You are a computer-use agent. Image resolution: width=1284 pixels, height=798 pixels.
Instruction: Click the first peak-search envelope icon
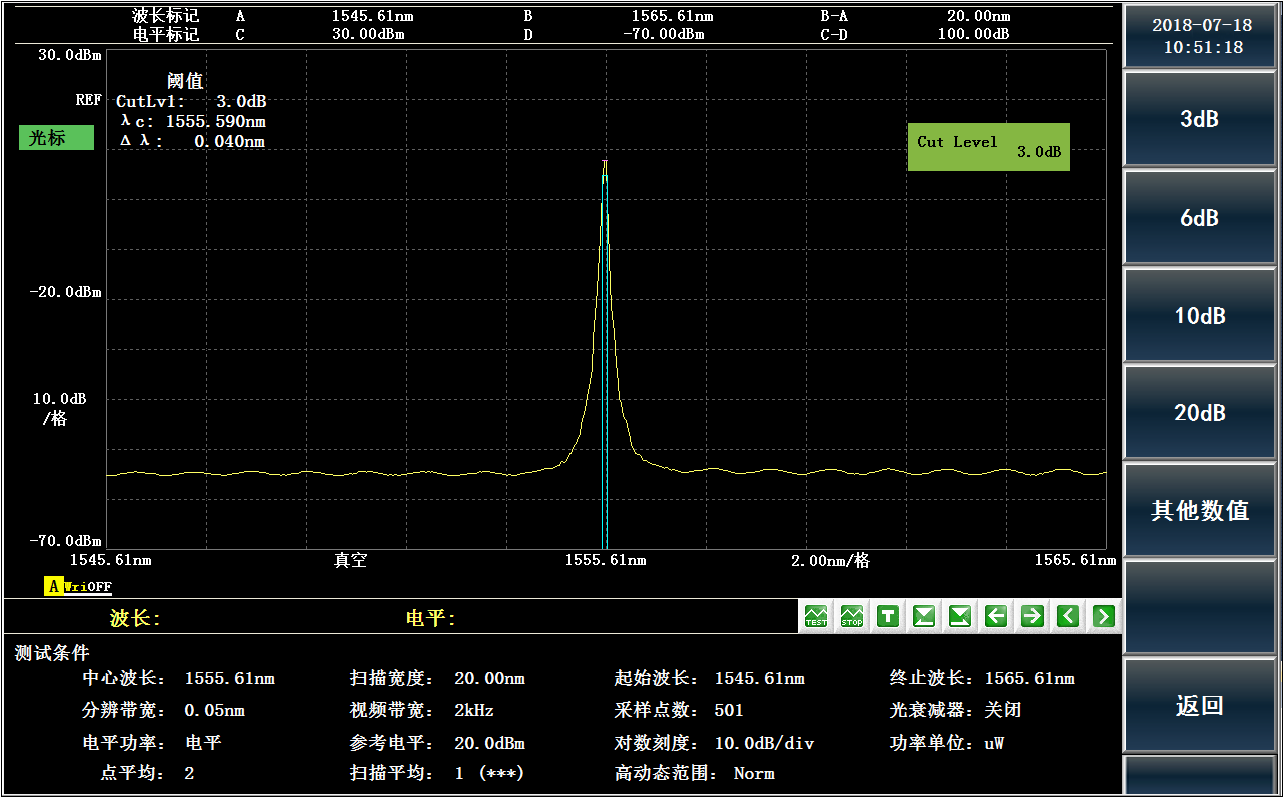[923, 616]
